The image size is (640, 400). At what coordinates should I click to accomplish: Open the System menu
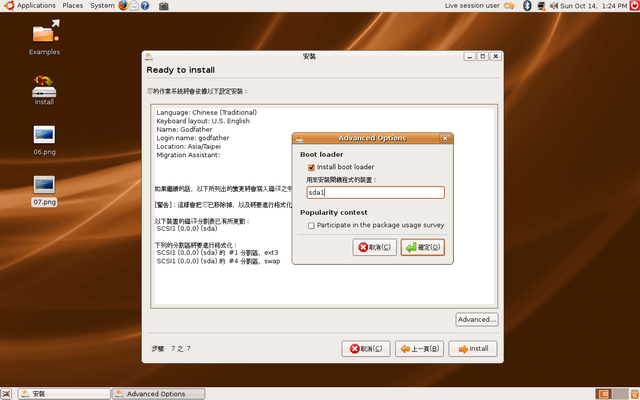[102, 5]
